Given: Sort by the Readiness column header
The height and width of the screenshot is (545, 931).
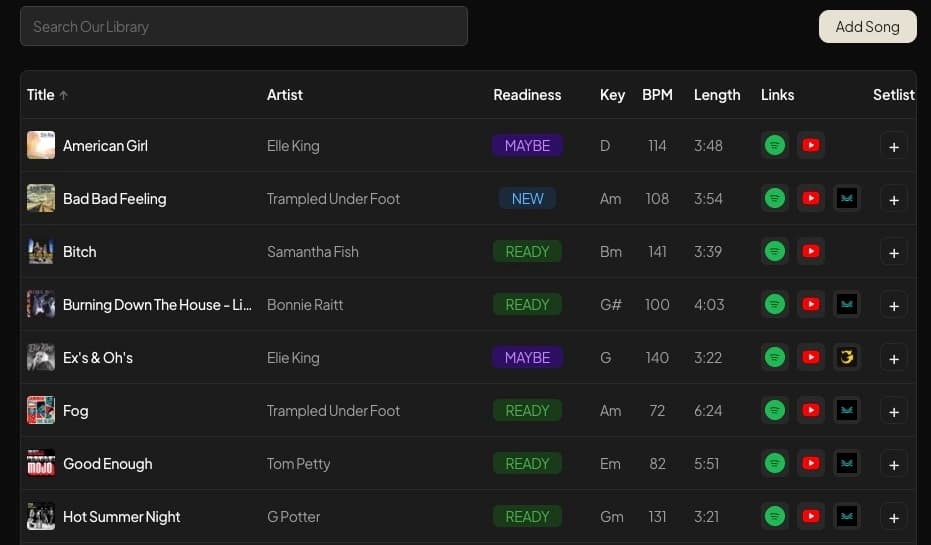Looking at the screenshot, I should click(x=527, y=95).
